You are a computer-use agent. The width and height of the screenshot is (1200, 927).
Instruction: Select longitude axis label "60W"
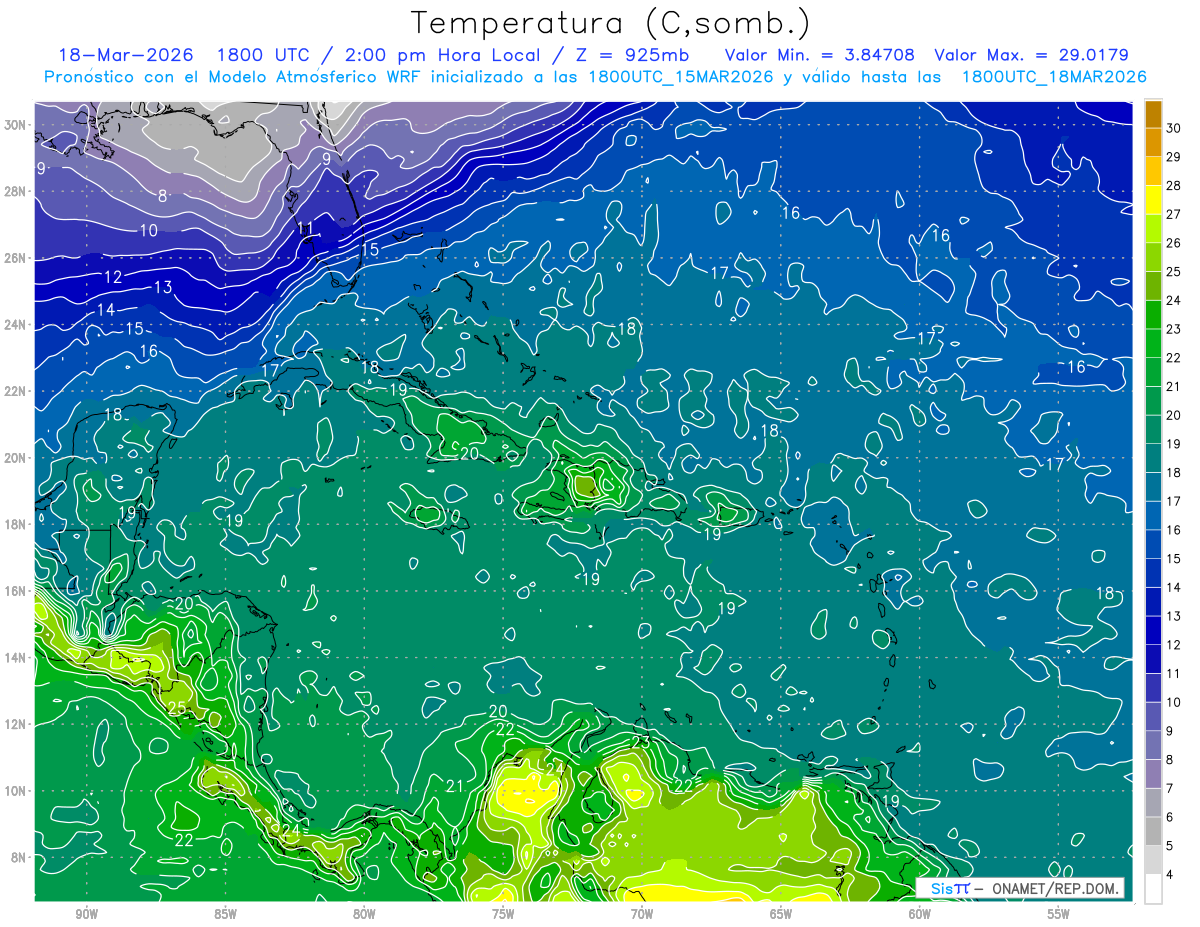[x=920, y=914]
